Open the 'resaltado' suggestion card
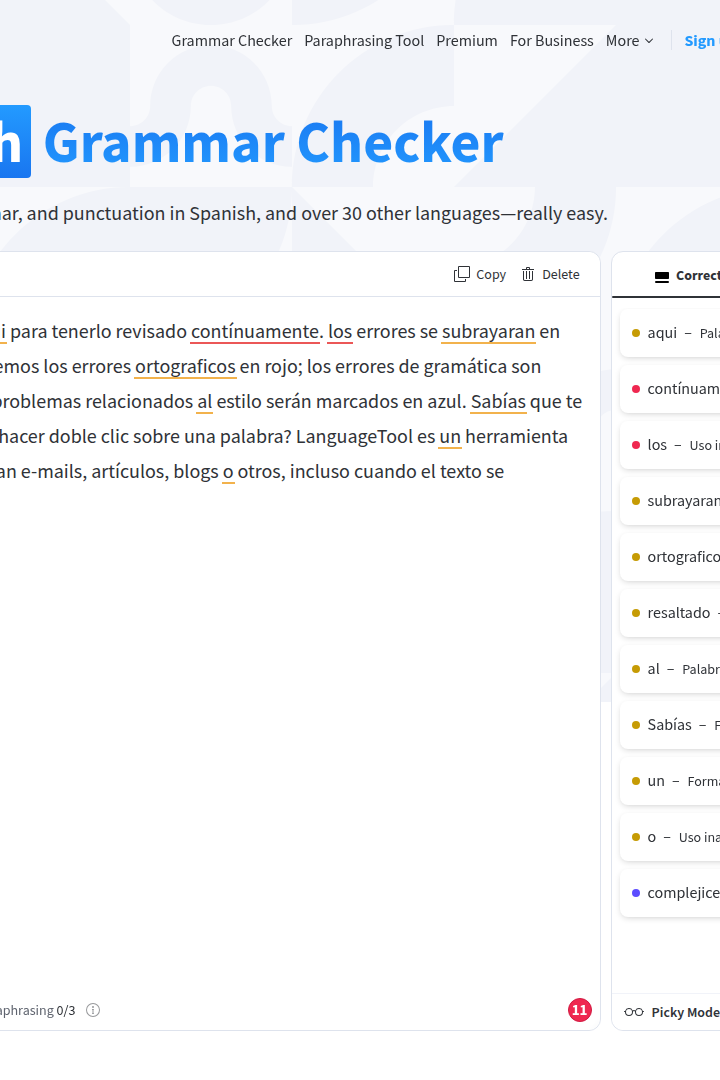The image size is (720, 1080). [x=670, y=613]
